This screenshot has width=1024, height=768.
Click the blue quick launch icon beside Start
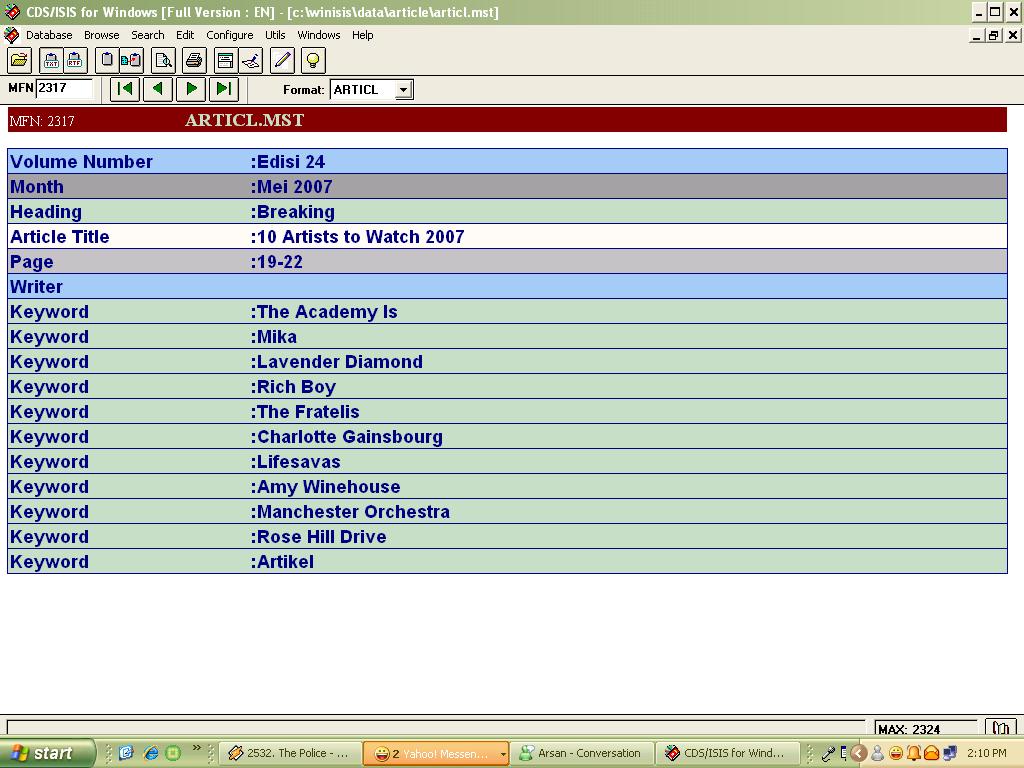point(126,753)
